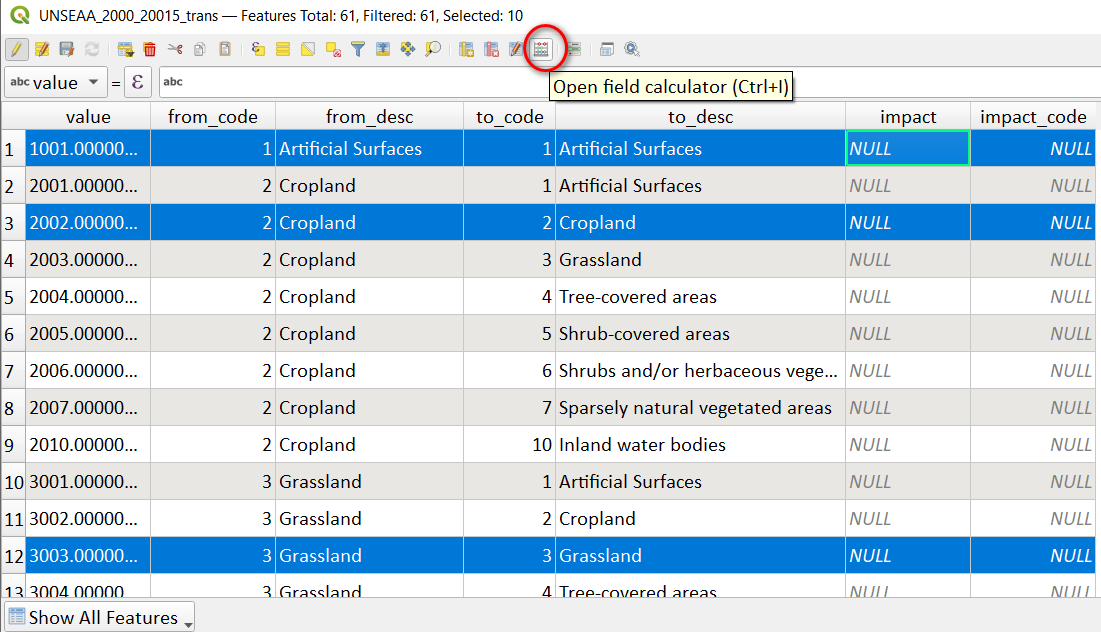The width and height of the screenshot is (1101, 632).
Task: Click row 11 from_desc 'Grassland' cell
Action: [x=369, y=519]
